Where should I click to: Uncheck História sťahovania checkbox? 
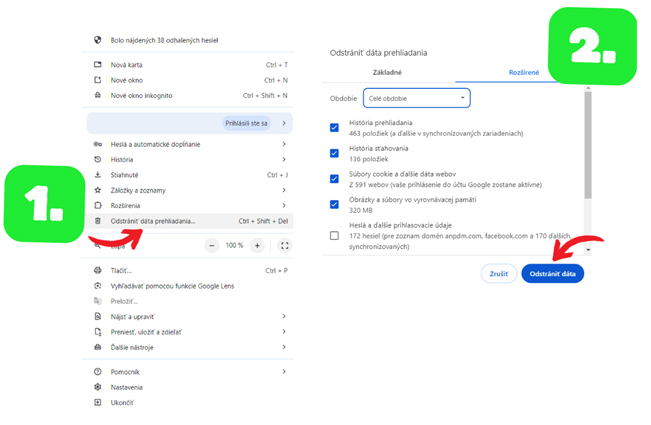coord(335,153)
